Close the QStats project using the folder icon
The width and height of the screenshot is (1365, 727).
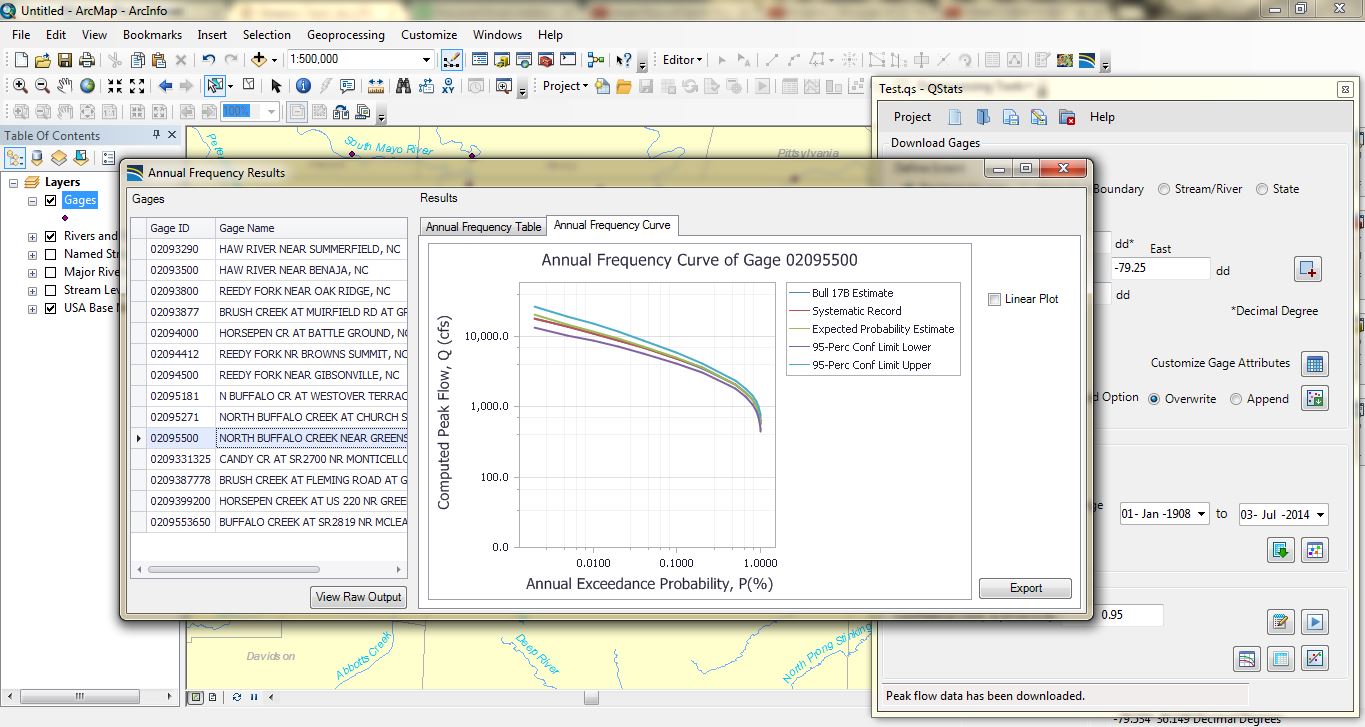coord(1067,117)
